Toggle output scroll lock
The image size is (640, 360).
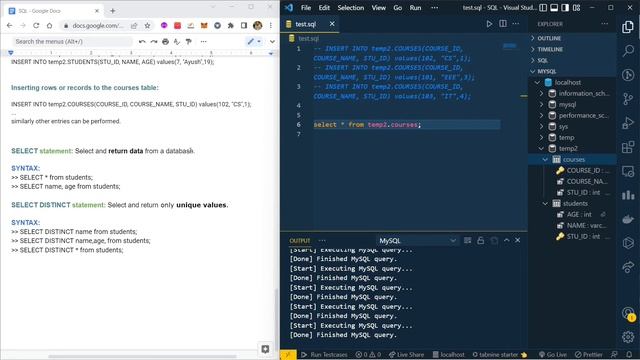(x=480, y=240)
